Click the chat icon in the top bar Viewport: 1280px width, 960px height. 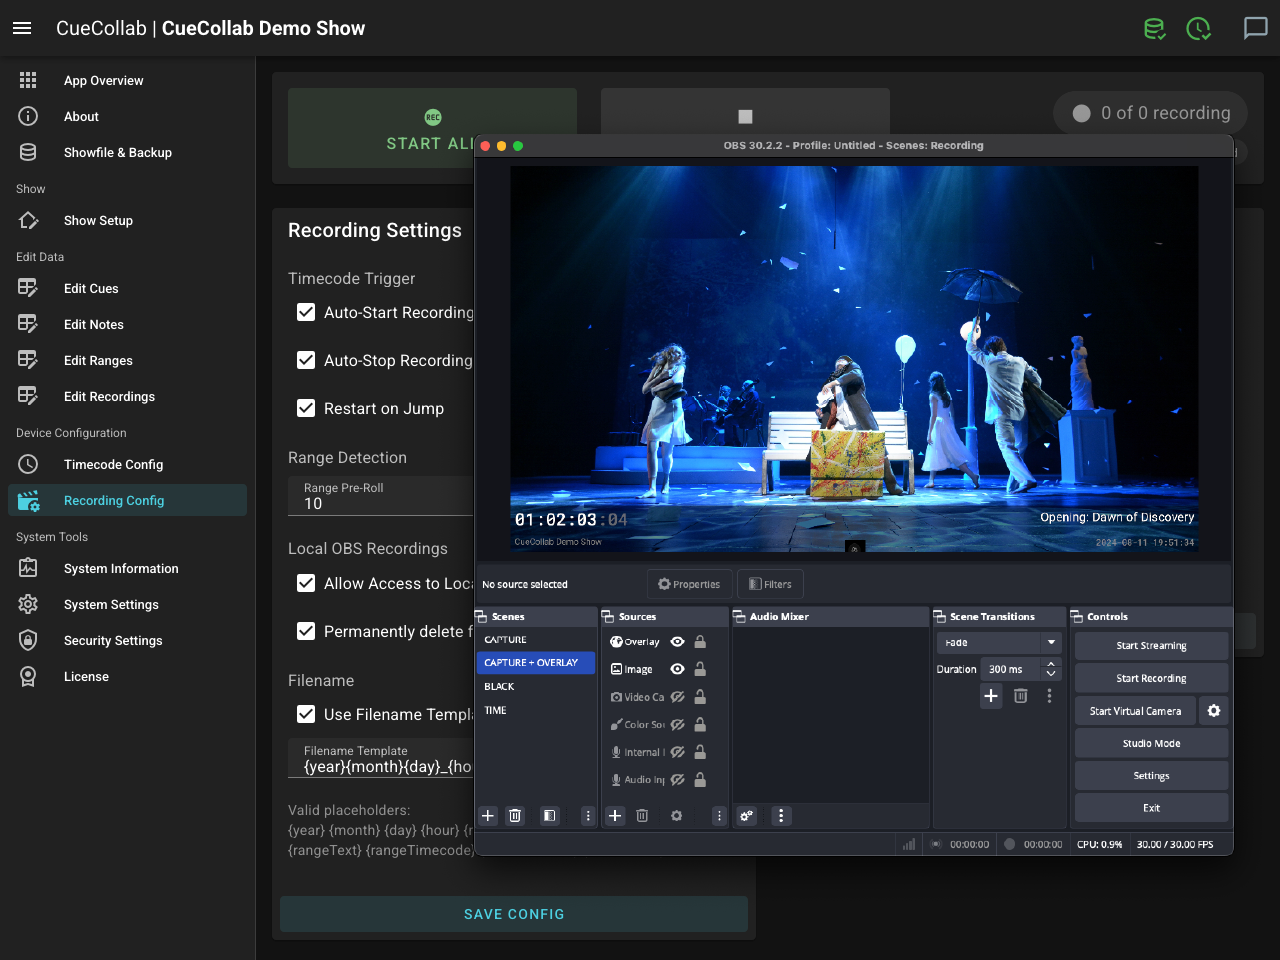point(1255,28)
